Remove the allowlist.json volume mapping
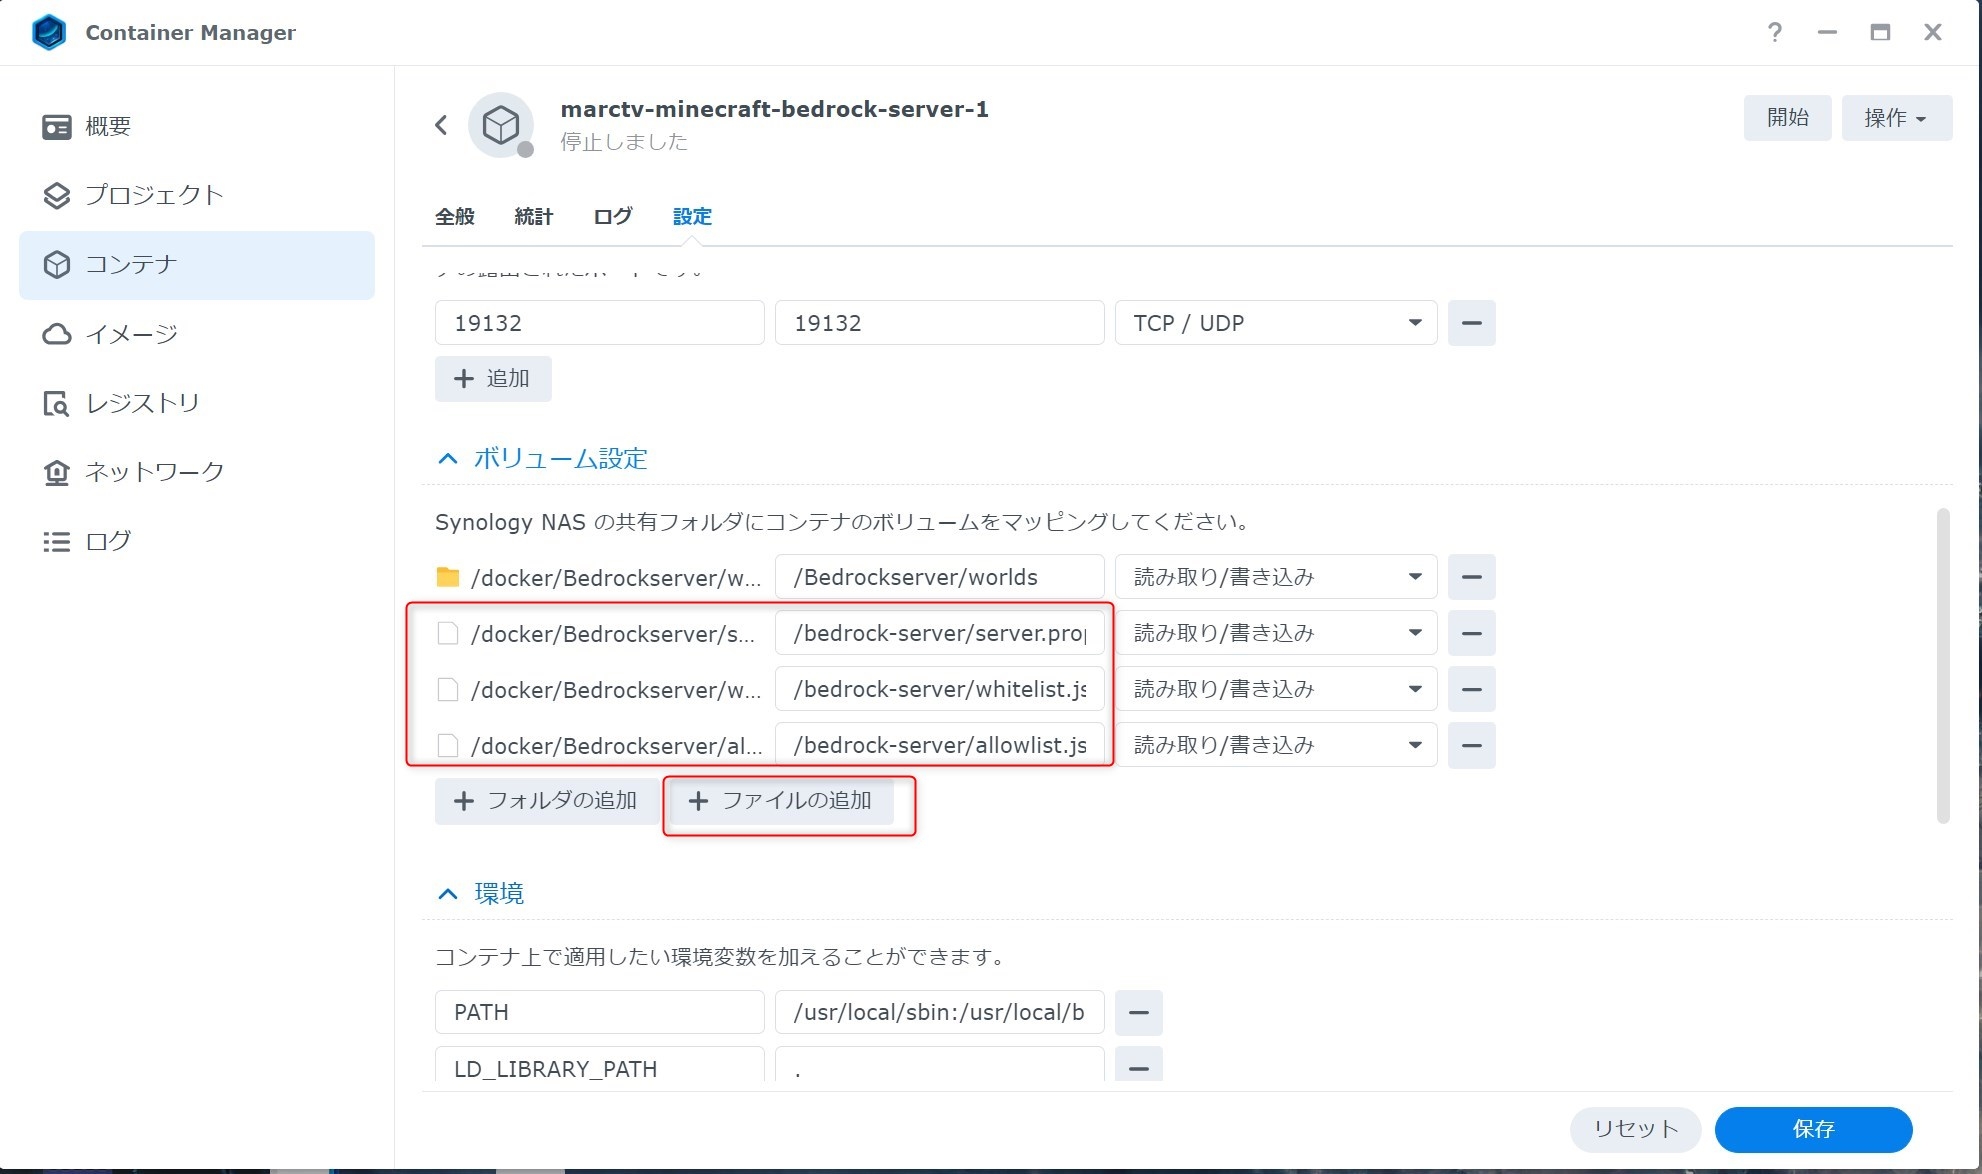 click(x=1471, y=745)
